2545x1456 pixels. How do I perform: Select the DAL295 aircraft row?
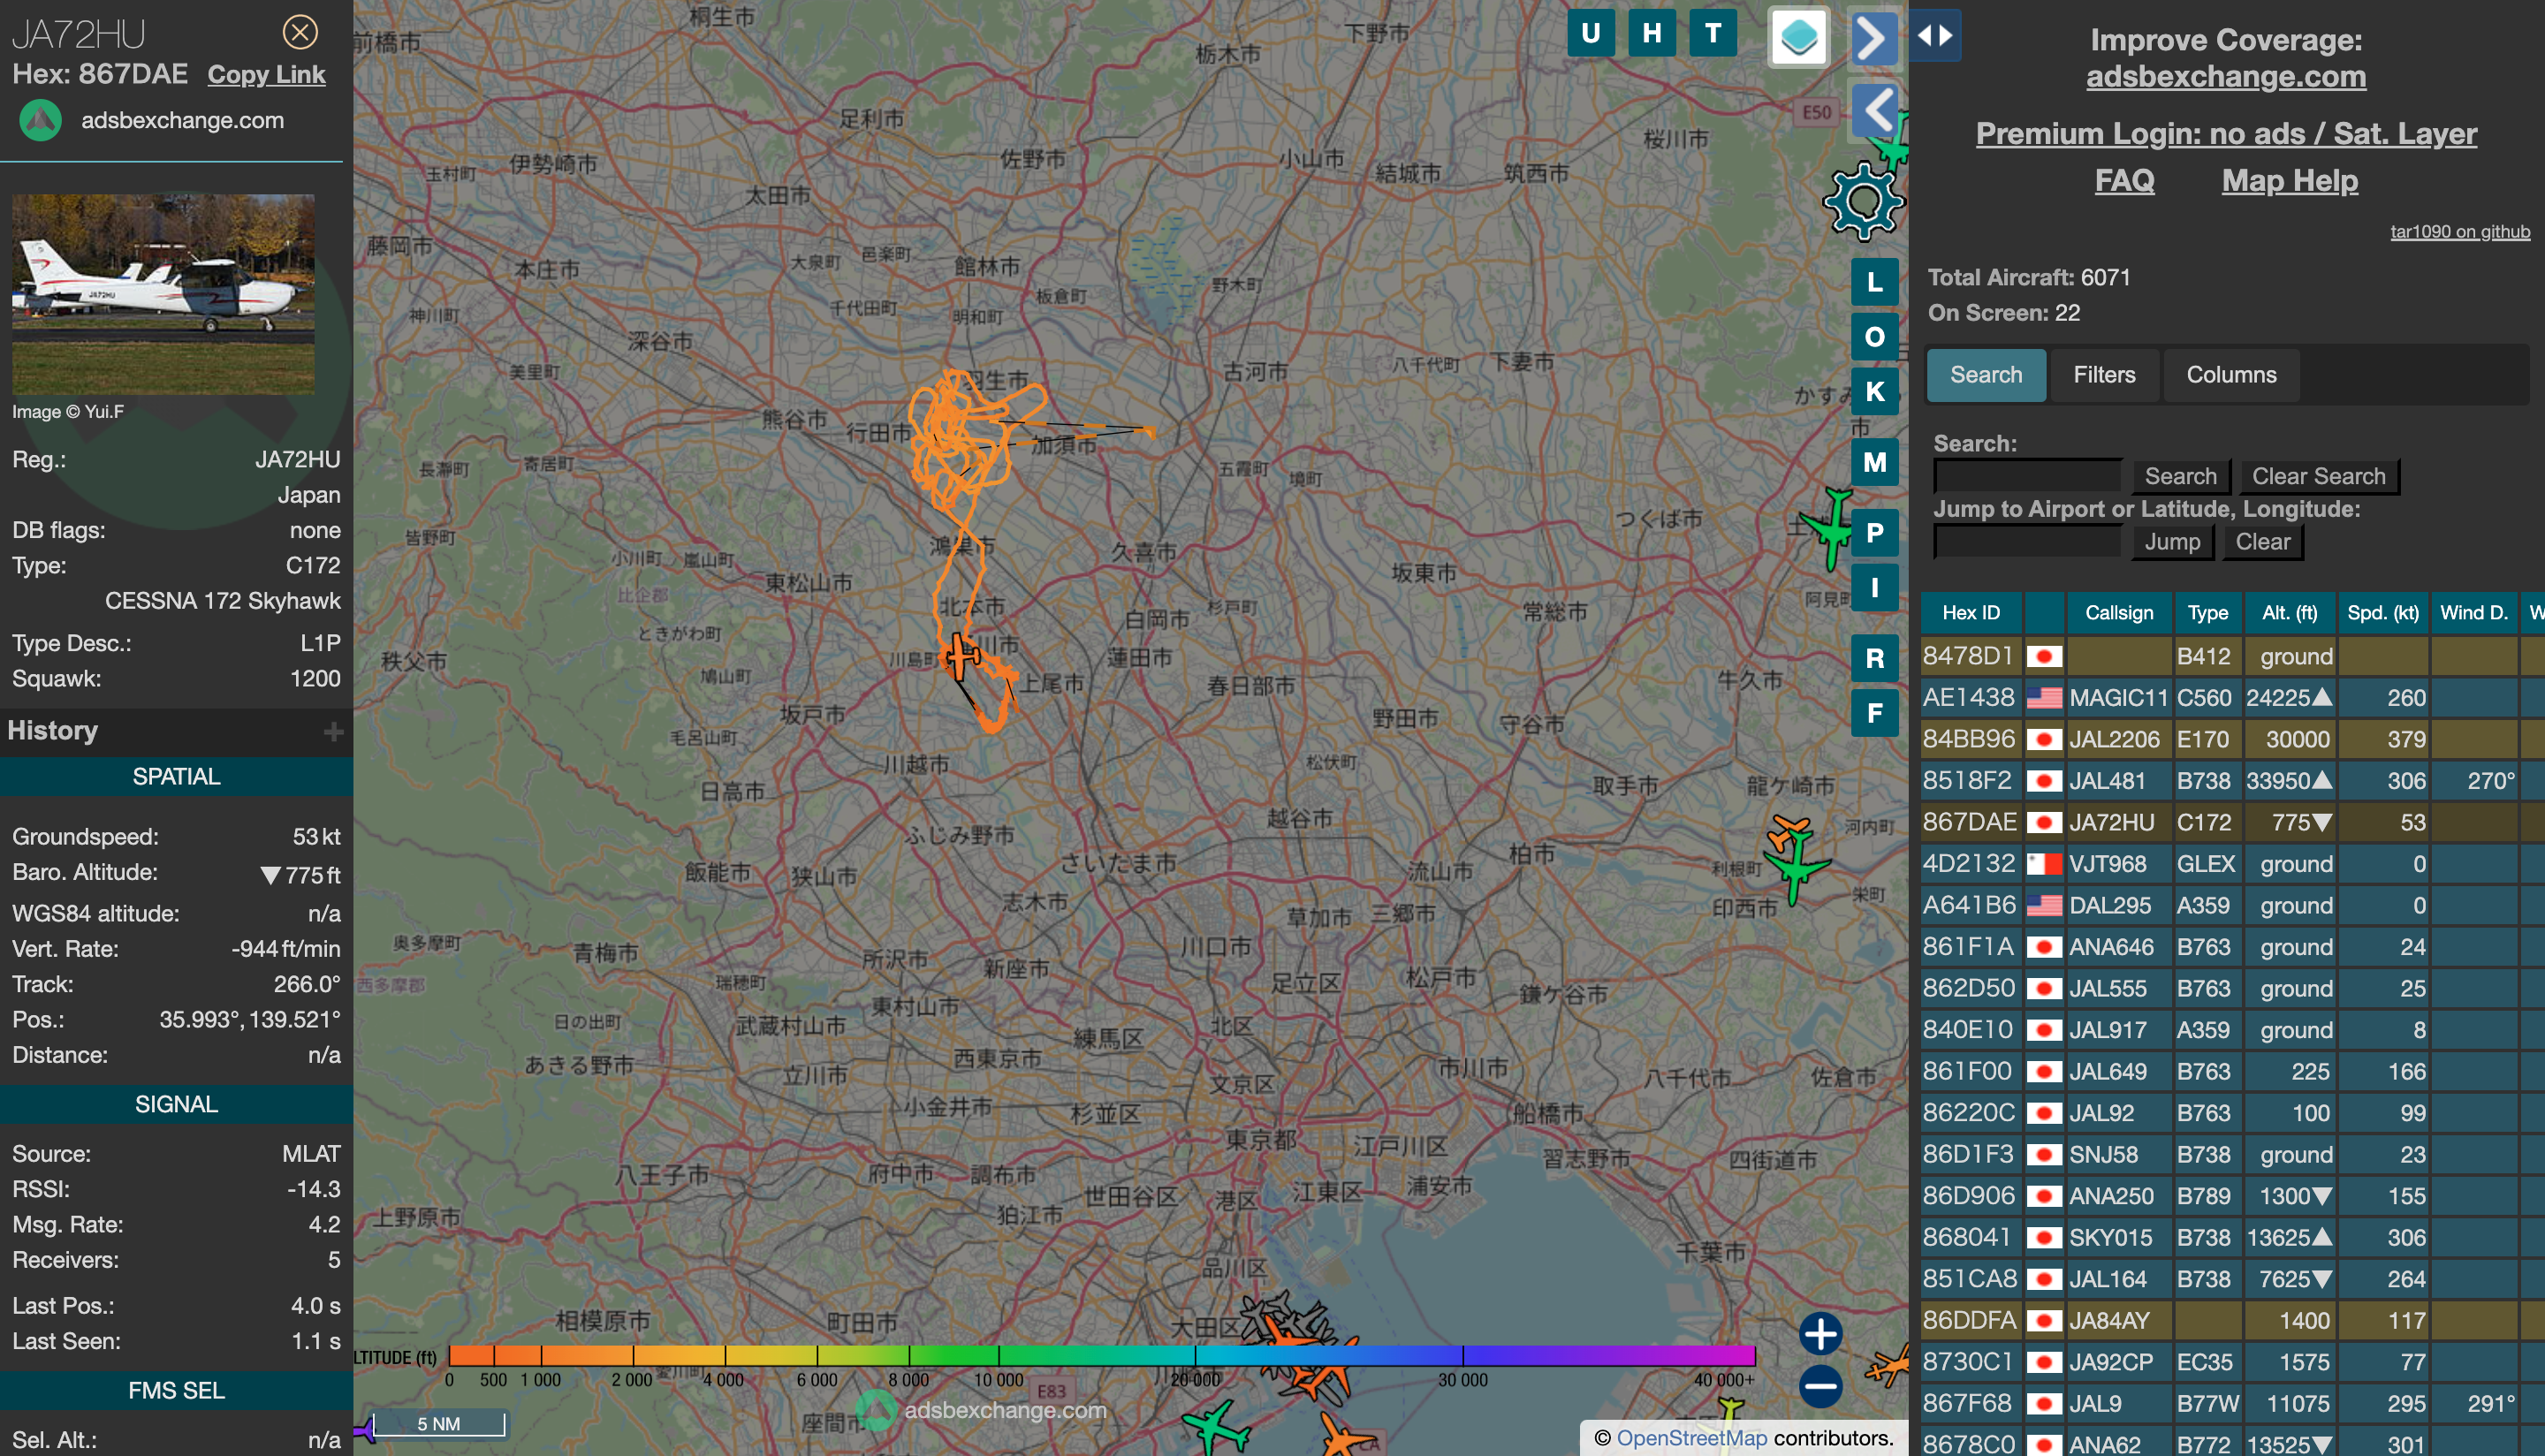pos(2232,905)
